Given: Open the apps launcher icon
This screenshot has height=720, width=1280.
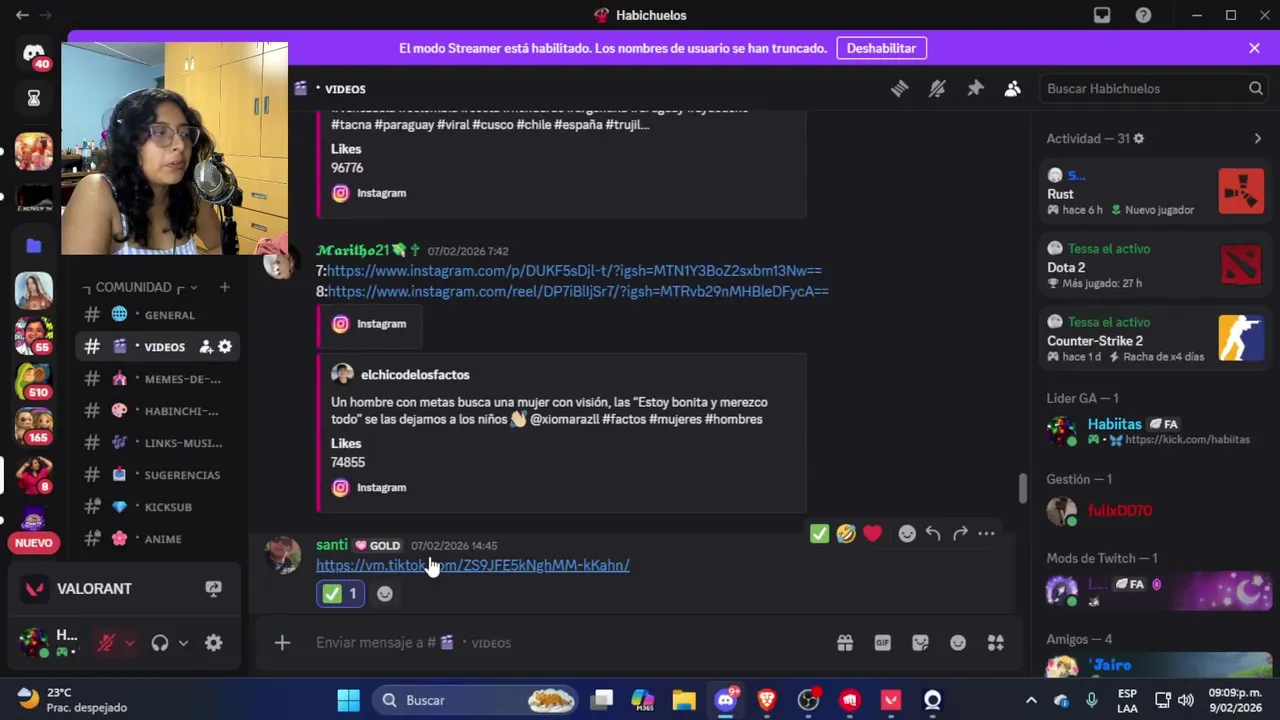Looking at the screenshot, I should (x=995, y=643).
